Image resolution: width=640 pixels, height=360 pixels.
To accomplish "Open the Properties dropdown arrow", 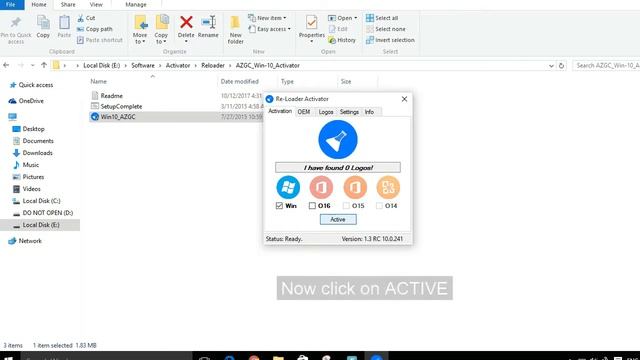I will click(x=311, y=41).
